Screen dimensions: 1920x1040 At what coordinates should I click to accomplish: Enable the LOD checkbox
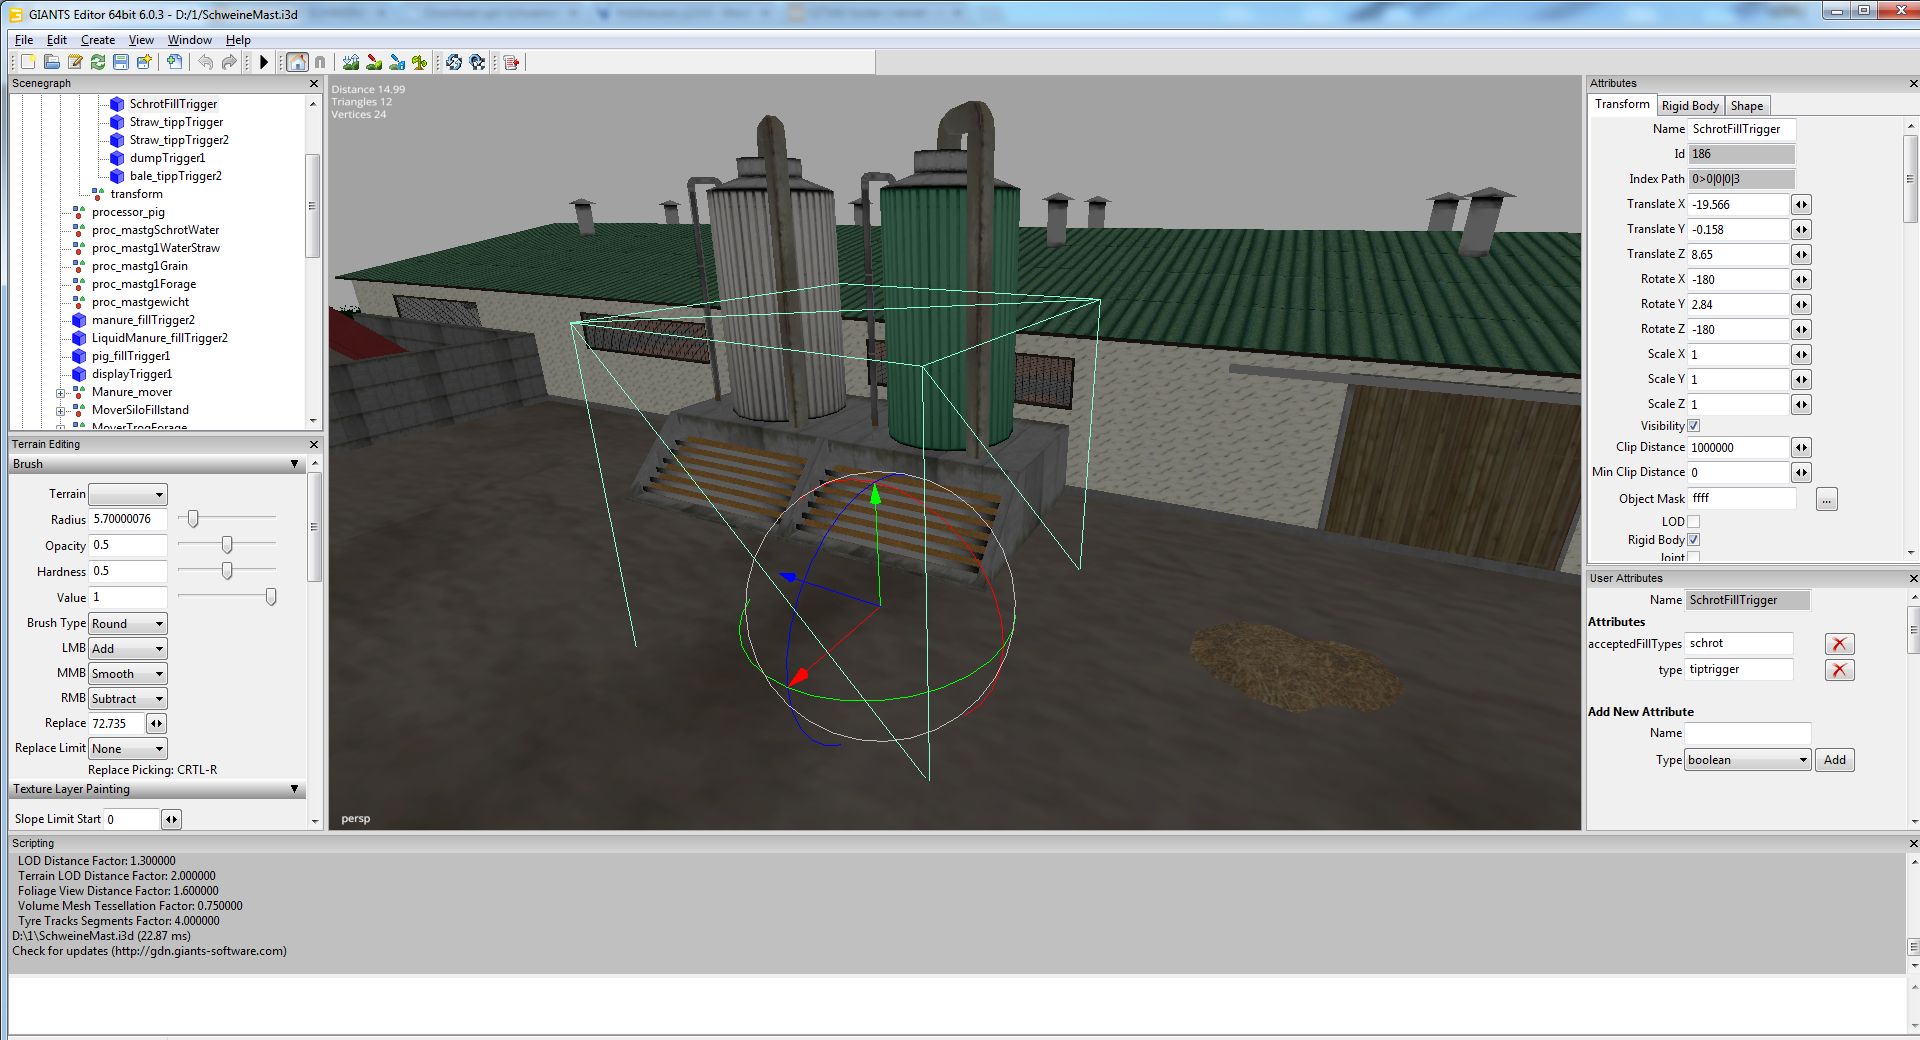(1694, 522)
